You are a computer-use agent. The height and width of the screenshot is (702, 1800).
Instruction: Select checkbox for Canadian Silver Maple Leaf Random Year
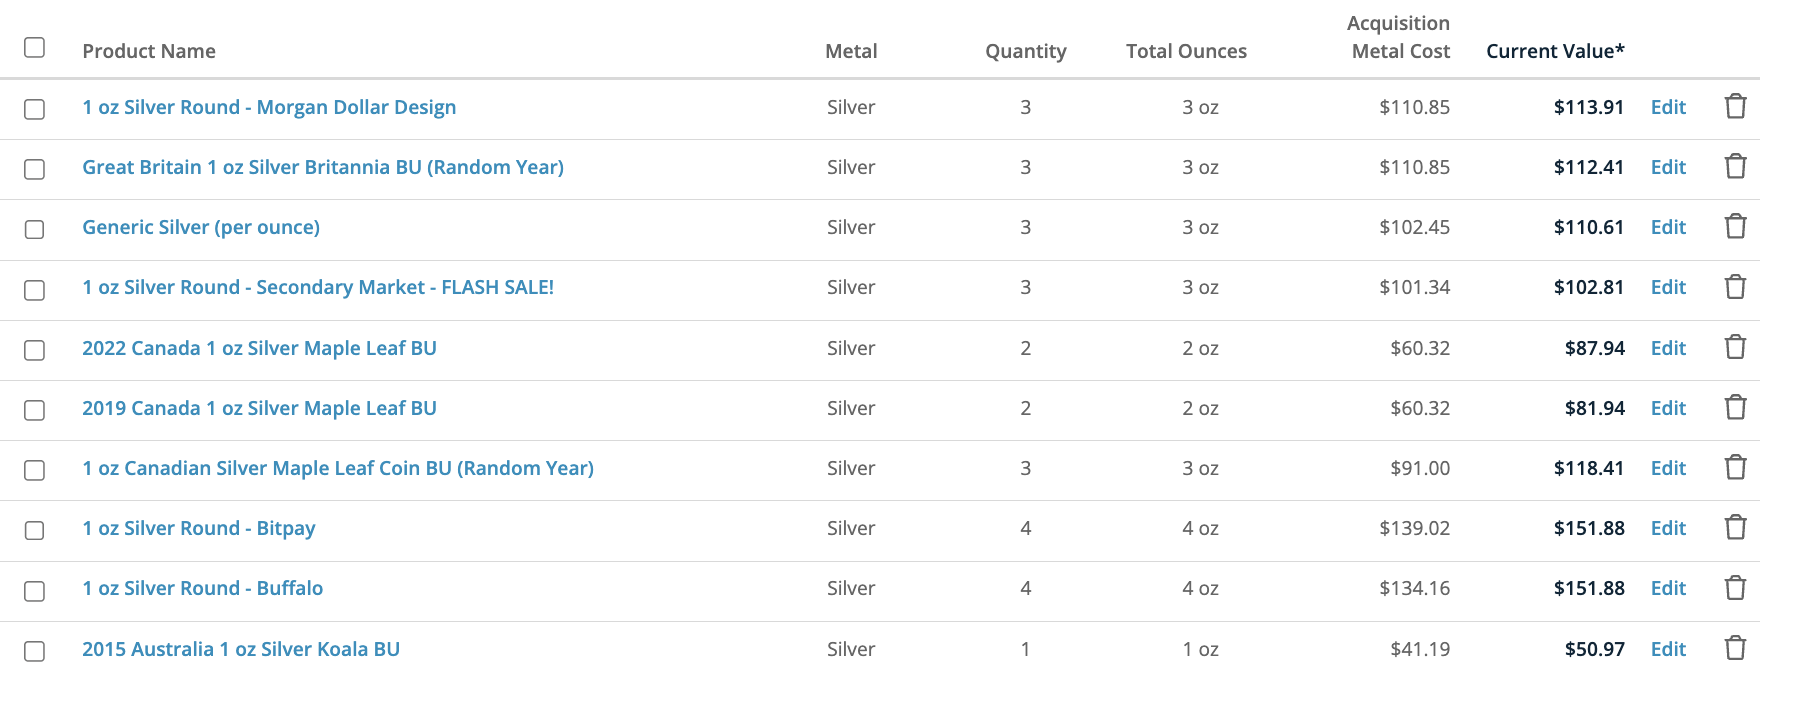point(34,470)
